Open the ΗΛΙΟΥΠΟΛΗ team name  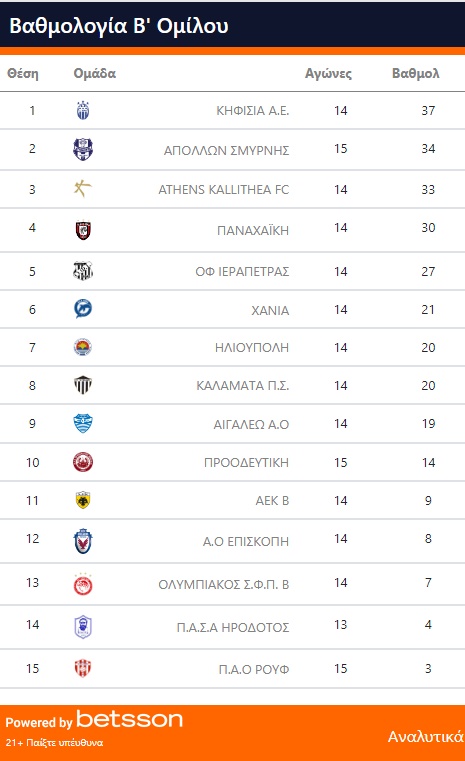[x=252, y=347]
